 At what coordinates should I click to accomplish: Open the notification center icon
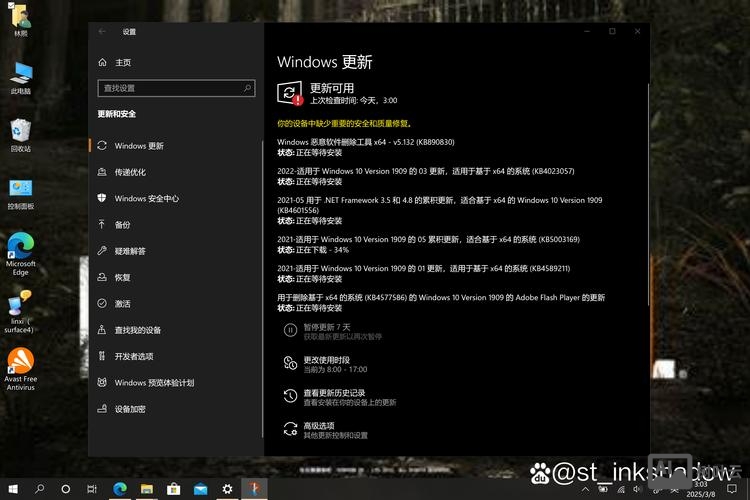732,489
